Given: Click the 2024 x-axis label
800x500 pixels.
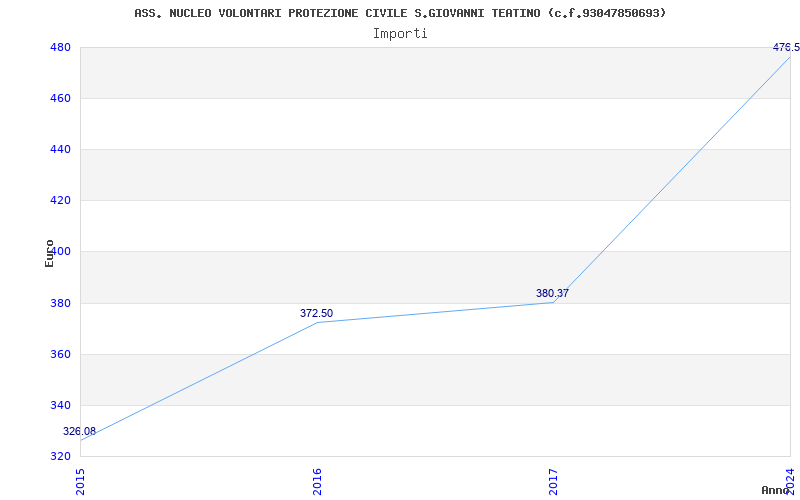Looking at the screenshot, I should 790,481.
